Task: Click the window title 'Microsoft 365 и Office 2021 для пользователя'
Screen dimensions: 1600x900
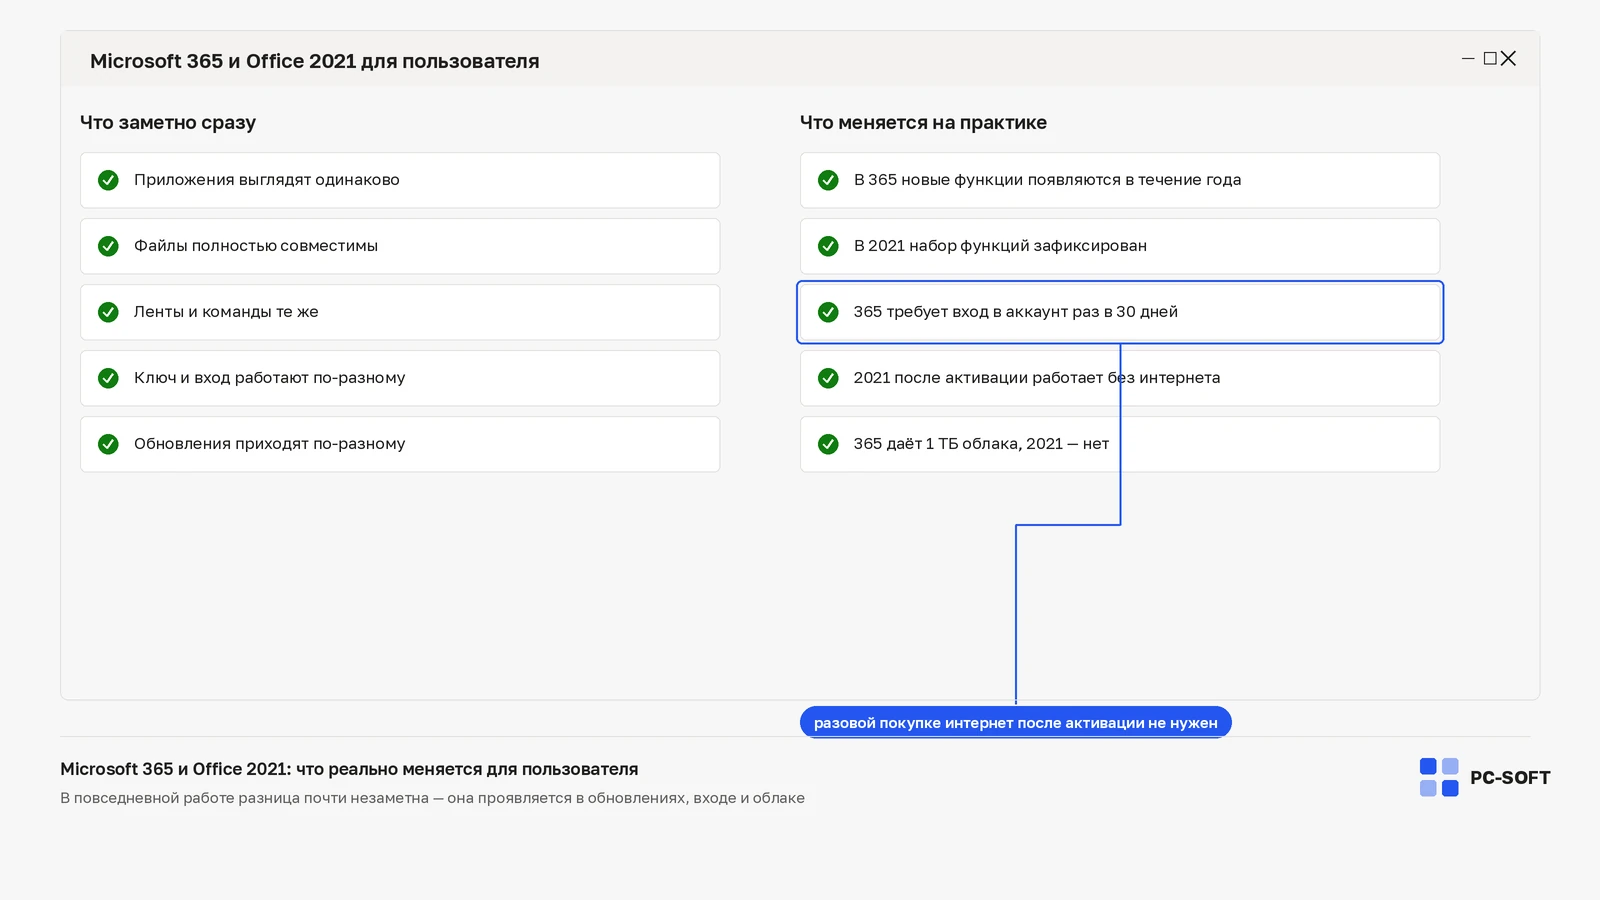Action: pyautogui.click(x=315, y=61)
